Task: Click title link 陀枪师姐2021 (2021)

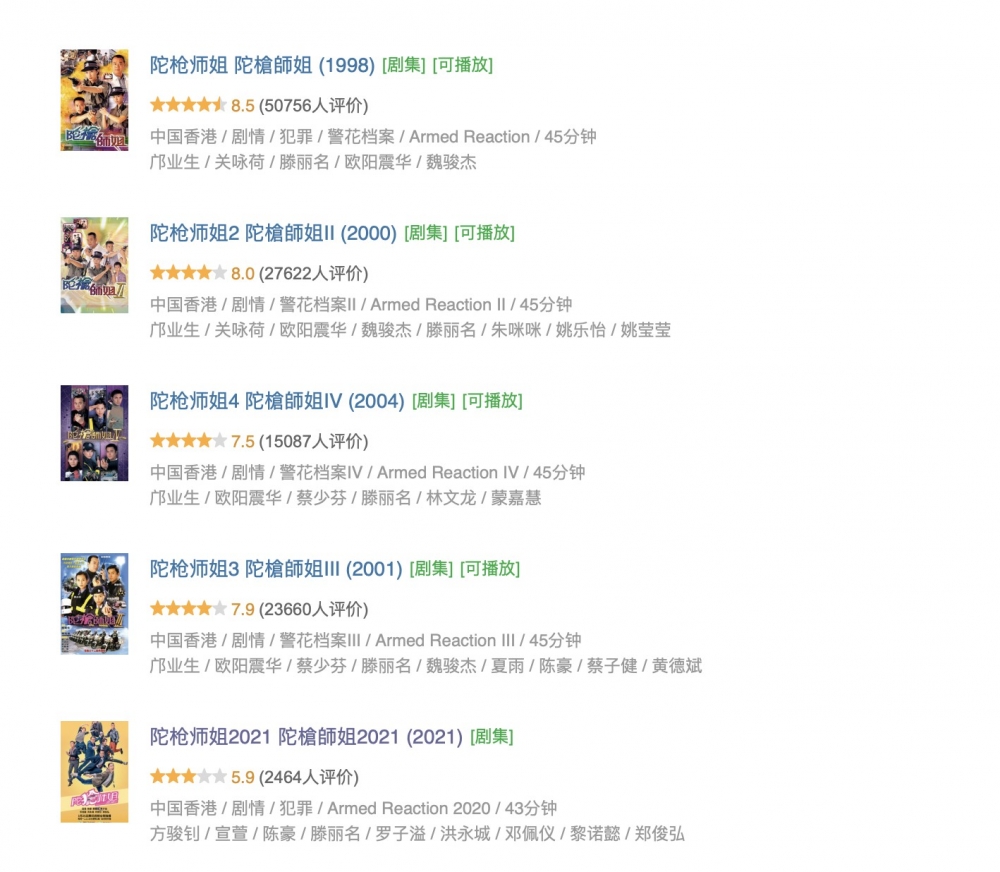Action: point(306,736)
